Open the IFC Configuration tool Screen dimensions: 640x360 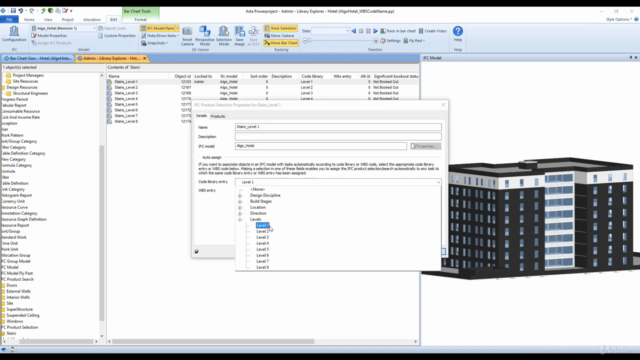tap(14, 34)
